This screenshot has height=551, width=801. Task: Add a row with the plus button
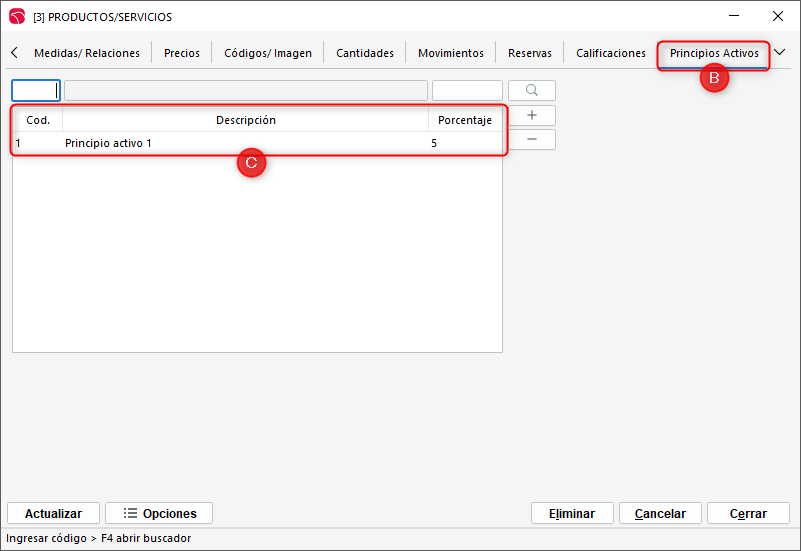point(531,115)
